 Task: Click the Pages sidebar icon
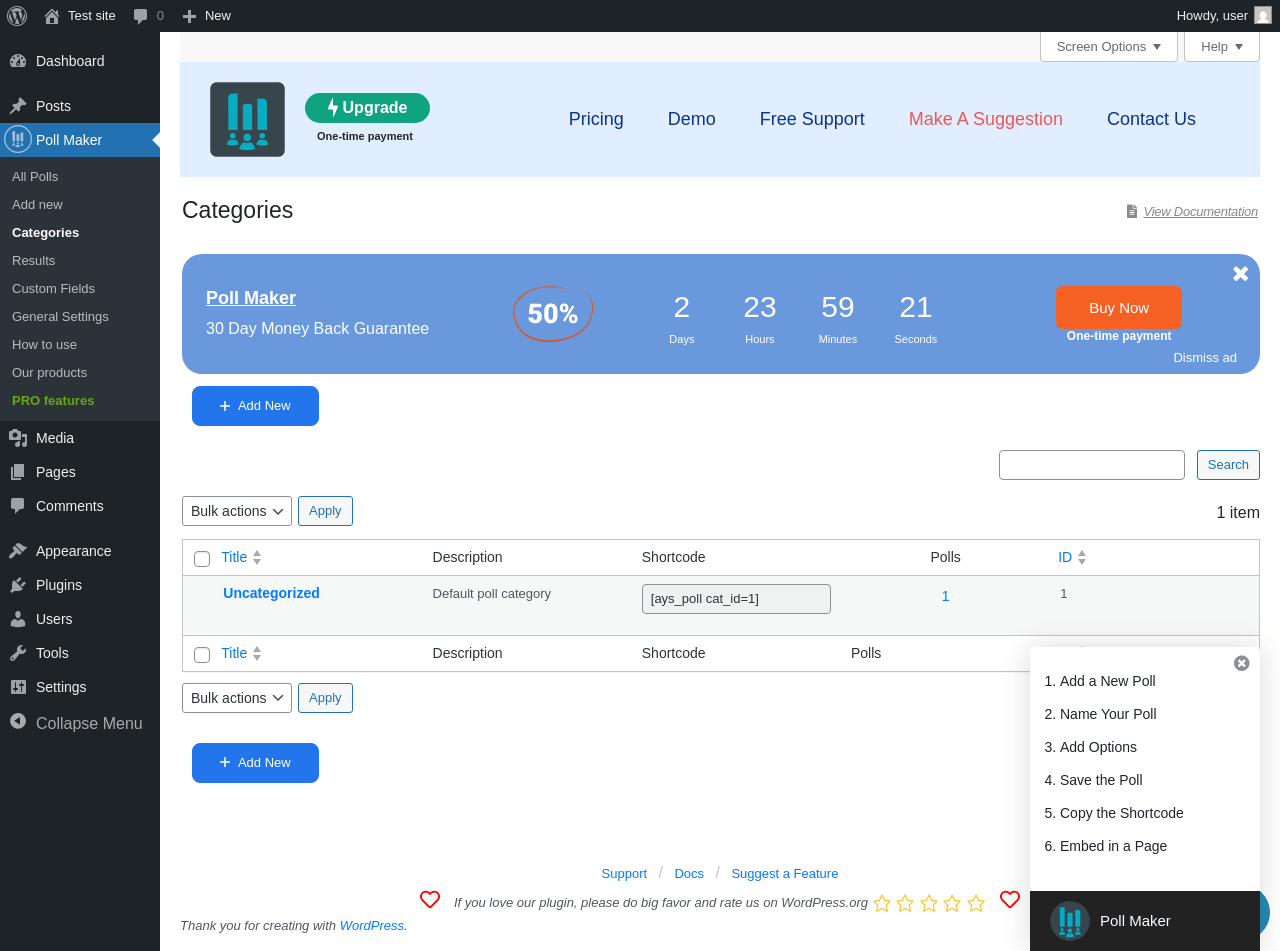pos(18,472)
